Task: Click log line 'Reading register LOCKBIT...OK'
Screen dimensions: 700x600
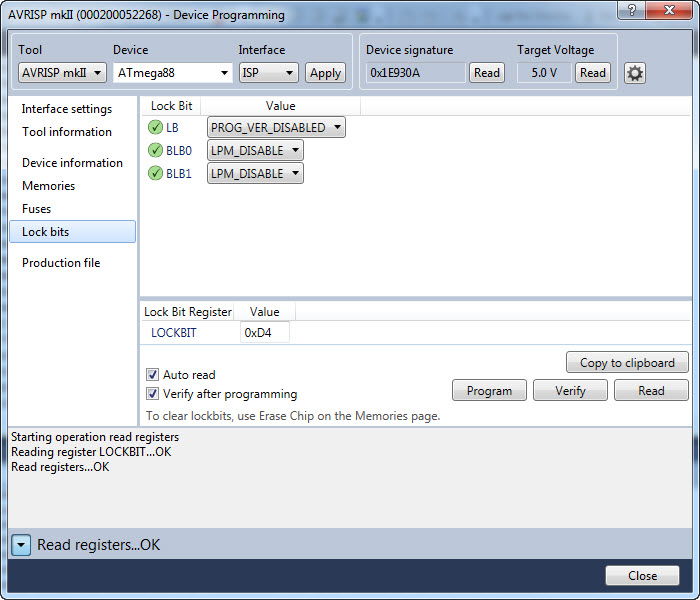Action: click(91, 452)
